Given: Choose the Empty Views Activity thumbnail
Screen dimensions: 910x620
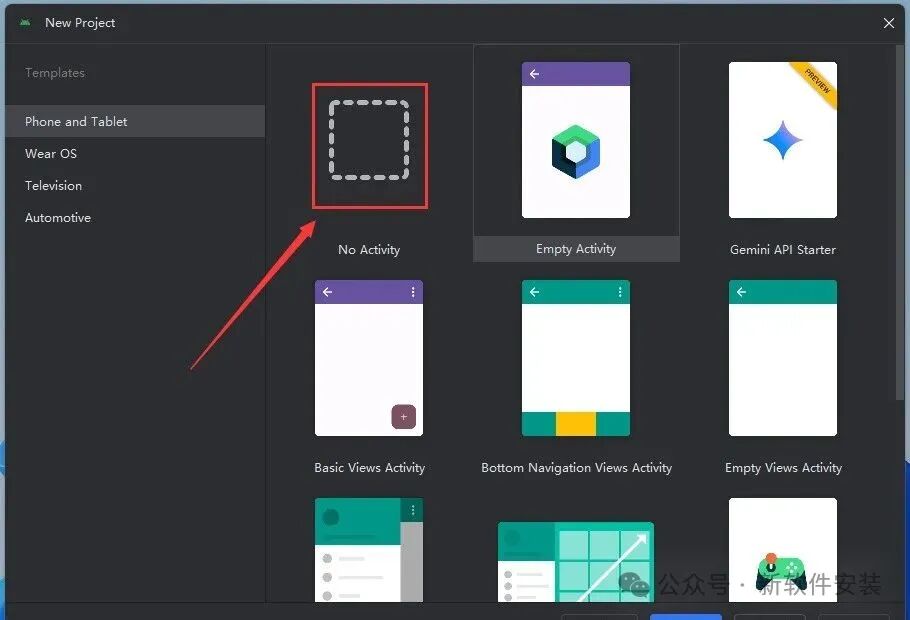Looking at the screenshot, I should (x=783, y=358).
